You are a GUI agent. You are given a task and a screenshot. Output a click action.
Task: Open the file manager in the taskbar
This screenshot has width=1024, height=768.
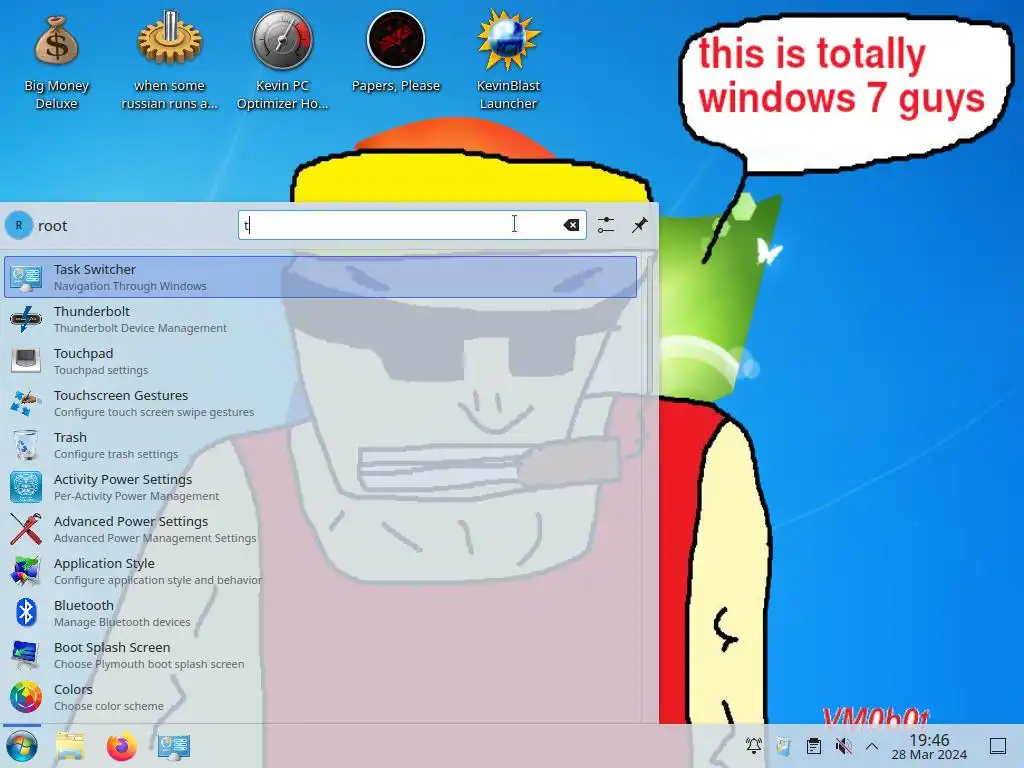[70, 746]
